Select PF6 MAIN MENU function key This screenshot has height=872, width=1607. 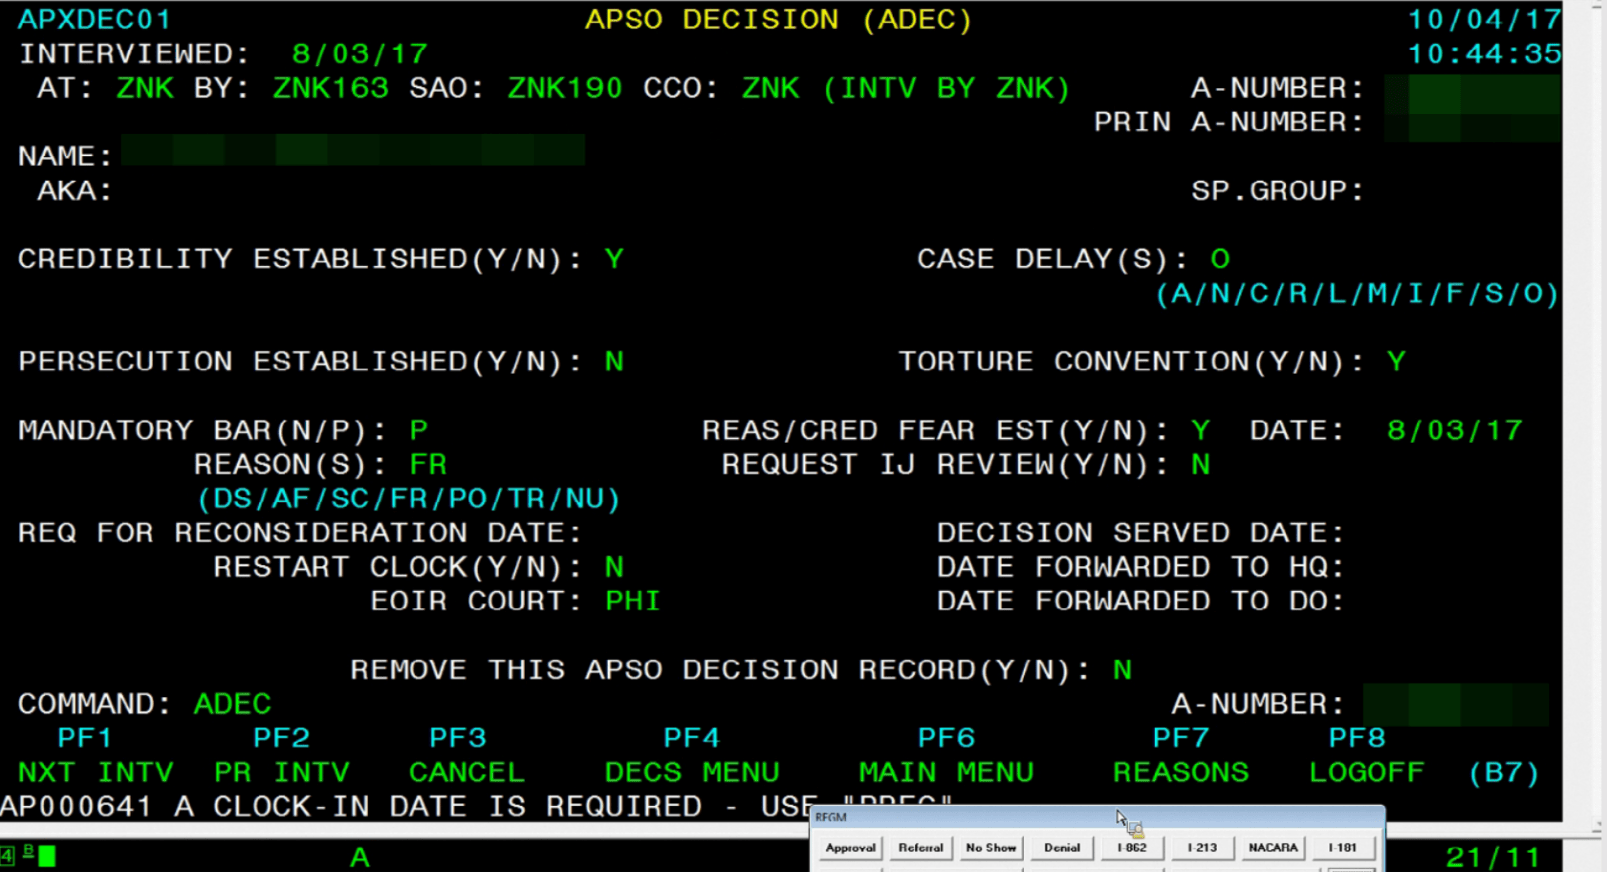pyautogui.click(x=946, y=755)
